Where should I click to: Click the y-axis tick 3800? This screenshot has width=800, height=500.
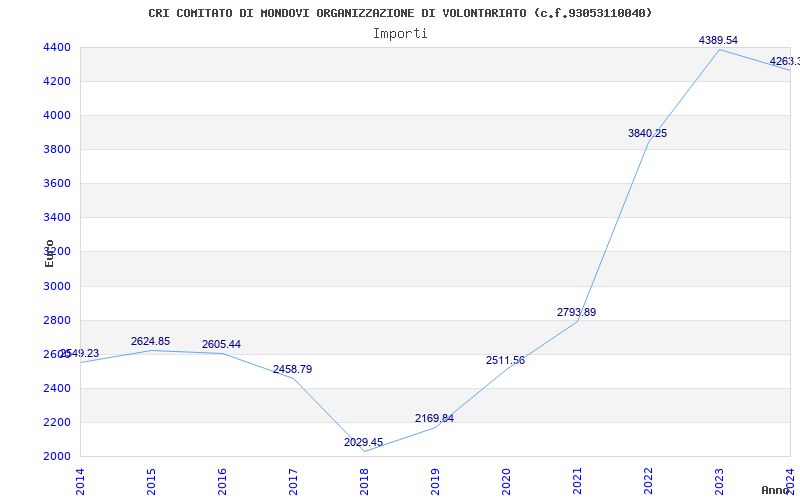(57, 149)
